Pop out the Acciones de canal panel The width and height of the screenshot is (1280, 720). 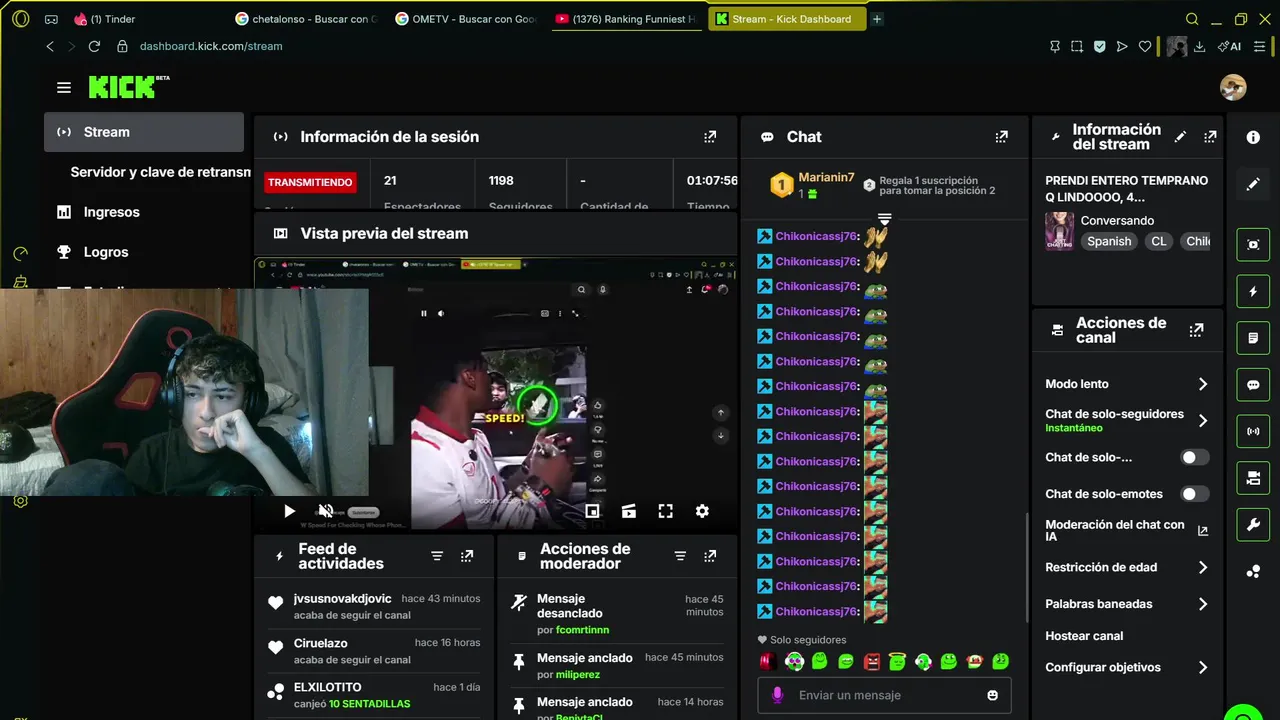(1196, 330)
